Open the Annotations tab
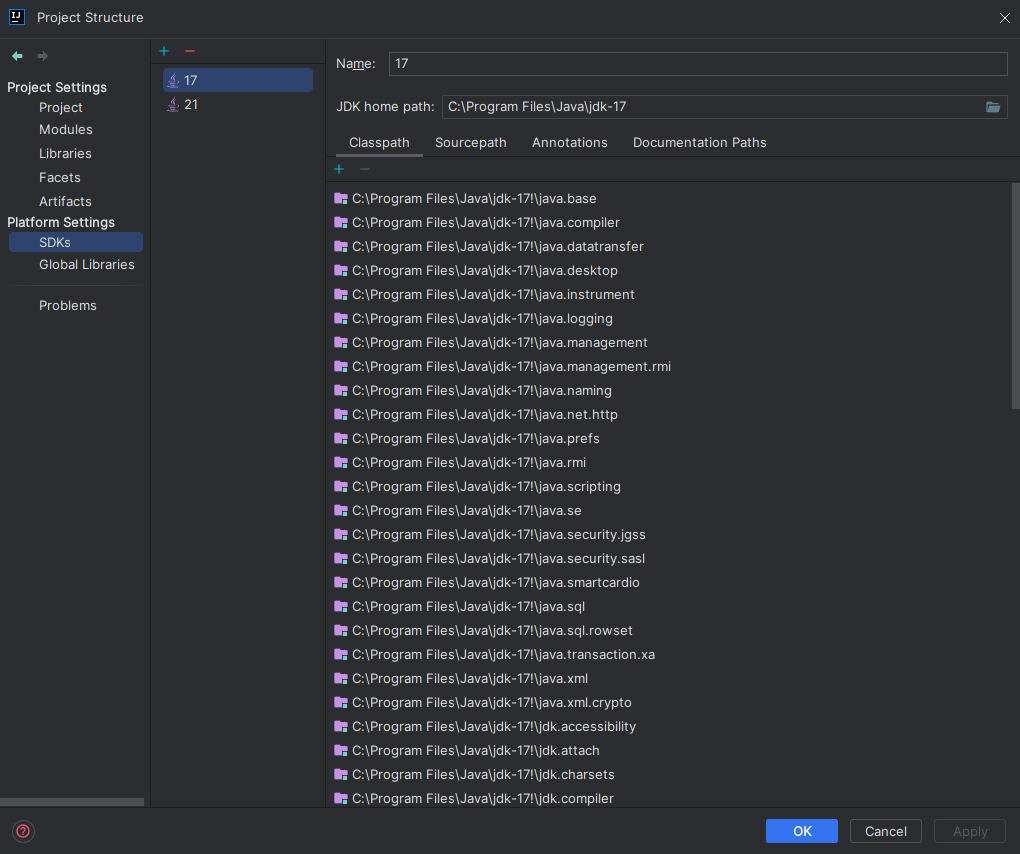This screenshot has width=1020, height=854. [569, 142]
